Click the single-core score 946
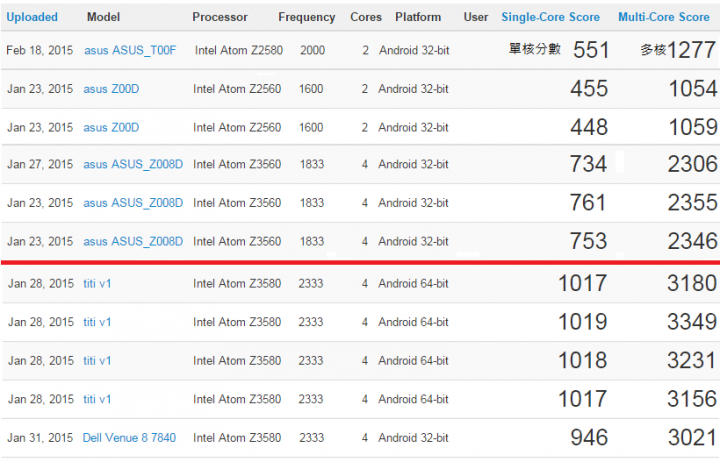Screen dimensions: 720x462 [589, 437]
